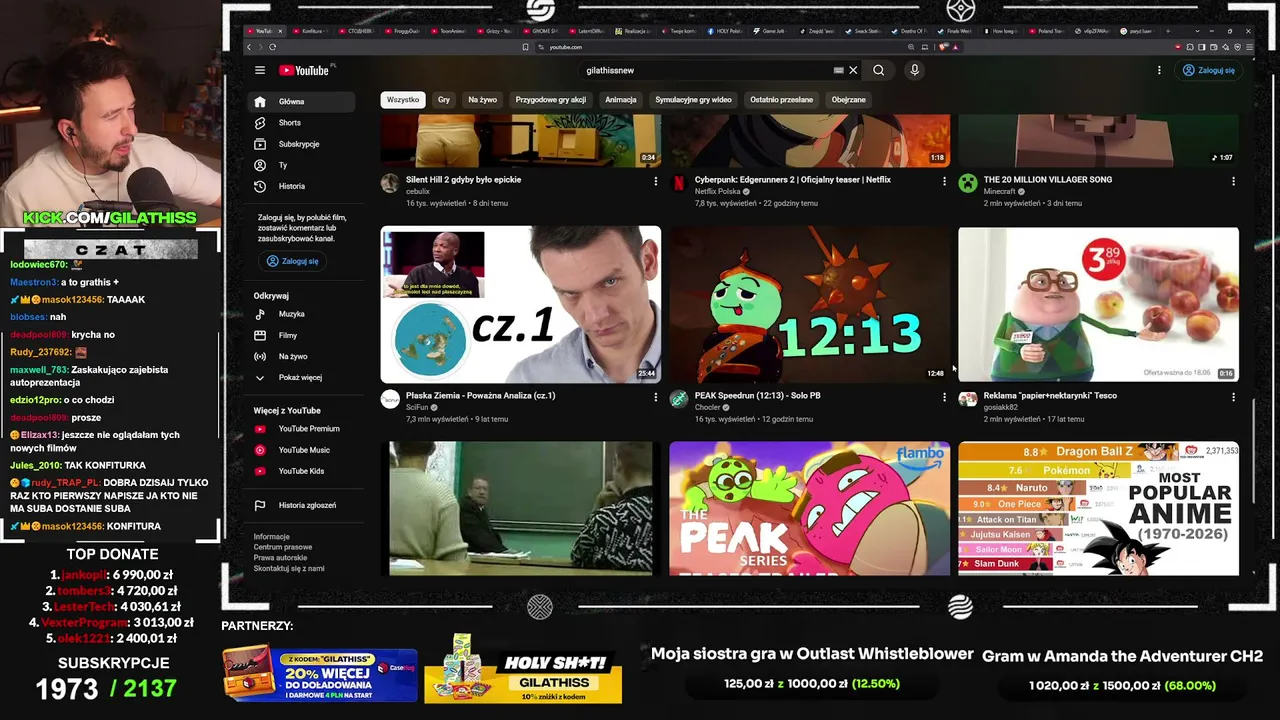Image resolution: width=1280 pixels, height=720 pixels.
Task: Open Subskrypcje in the sidebar
Action: [301, 144]
